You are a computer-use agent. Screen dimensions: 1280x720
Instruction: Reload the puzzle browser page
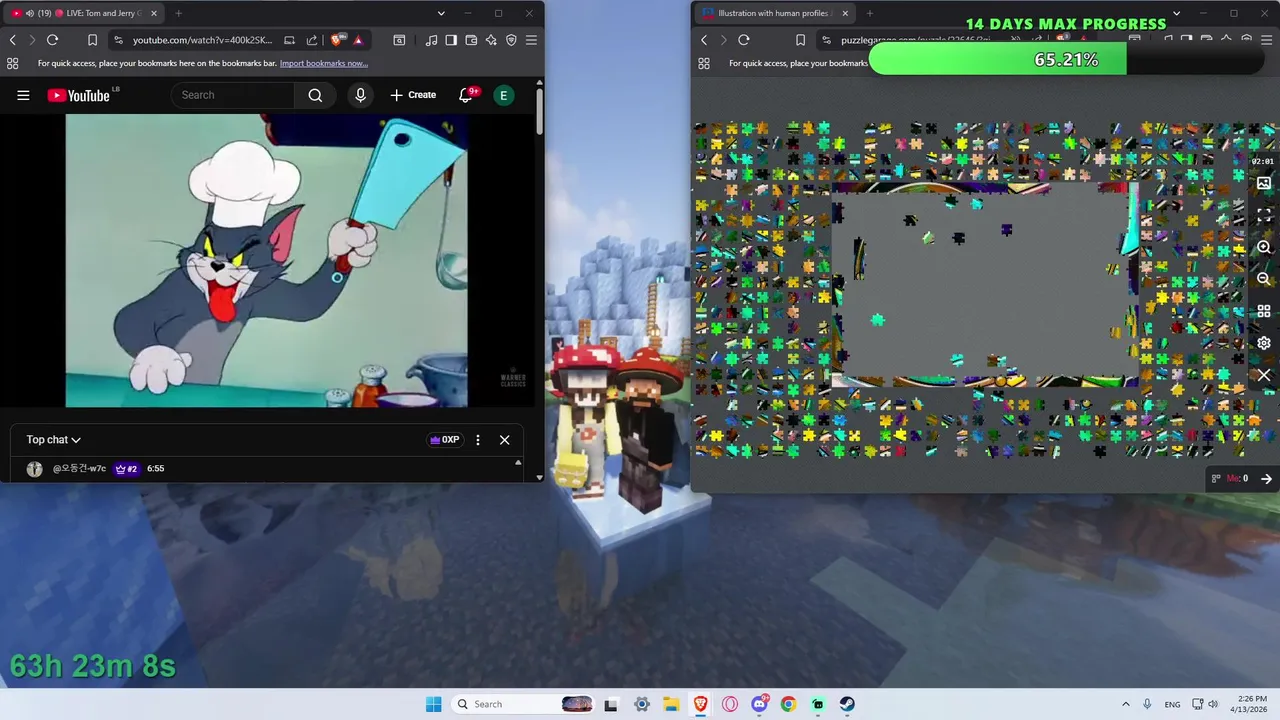click(743, 40)
